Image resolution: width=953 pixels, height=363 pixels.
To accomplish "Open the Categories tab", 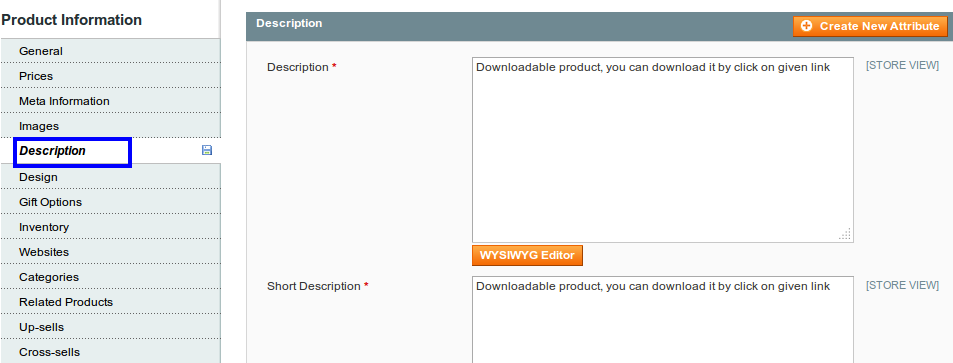I will (x=110, y=277).
